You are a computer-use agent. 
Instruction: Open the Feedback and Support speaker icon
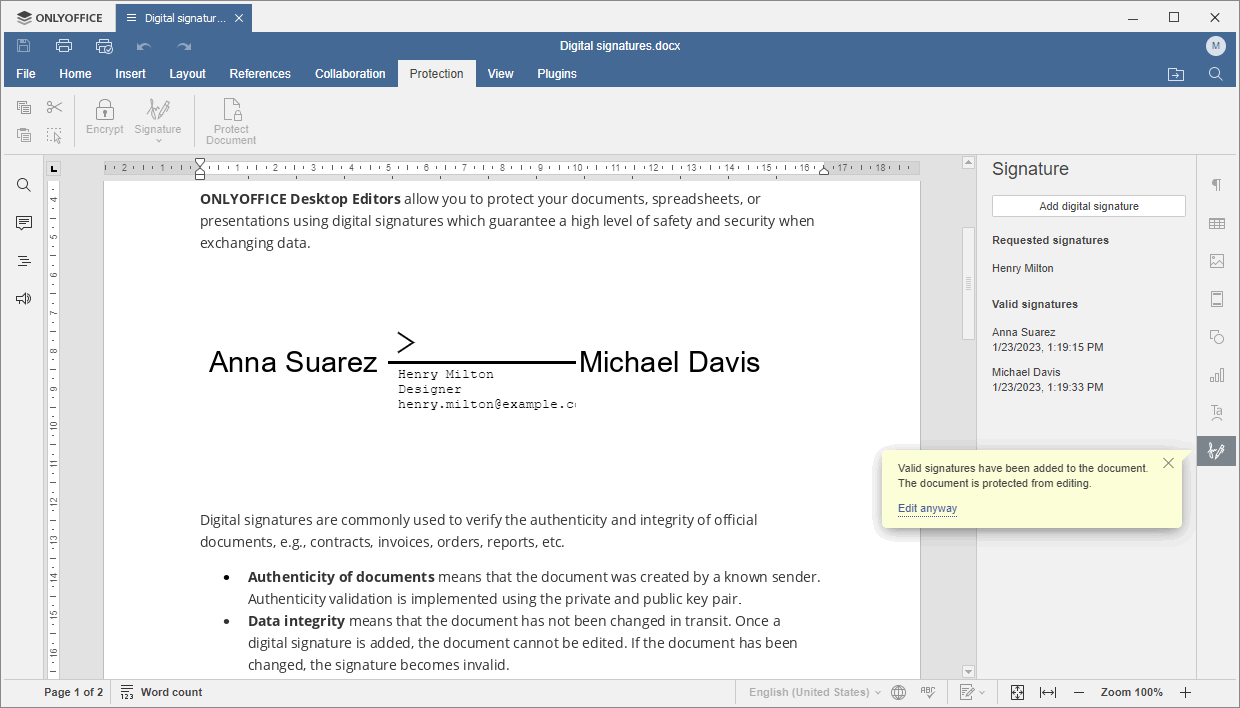(23, 298)
